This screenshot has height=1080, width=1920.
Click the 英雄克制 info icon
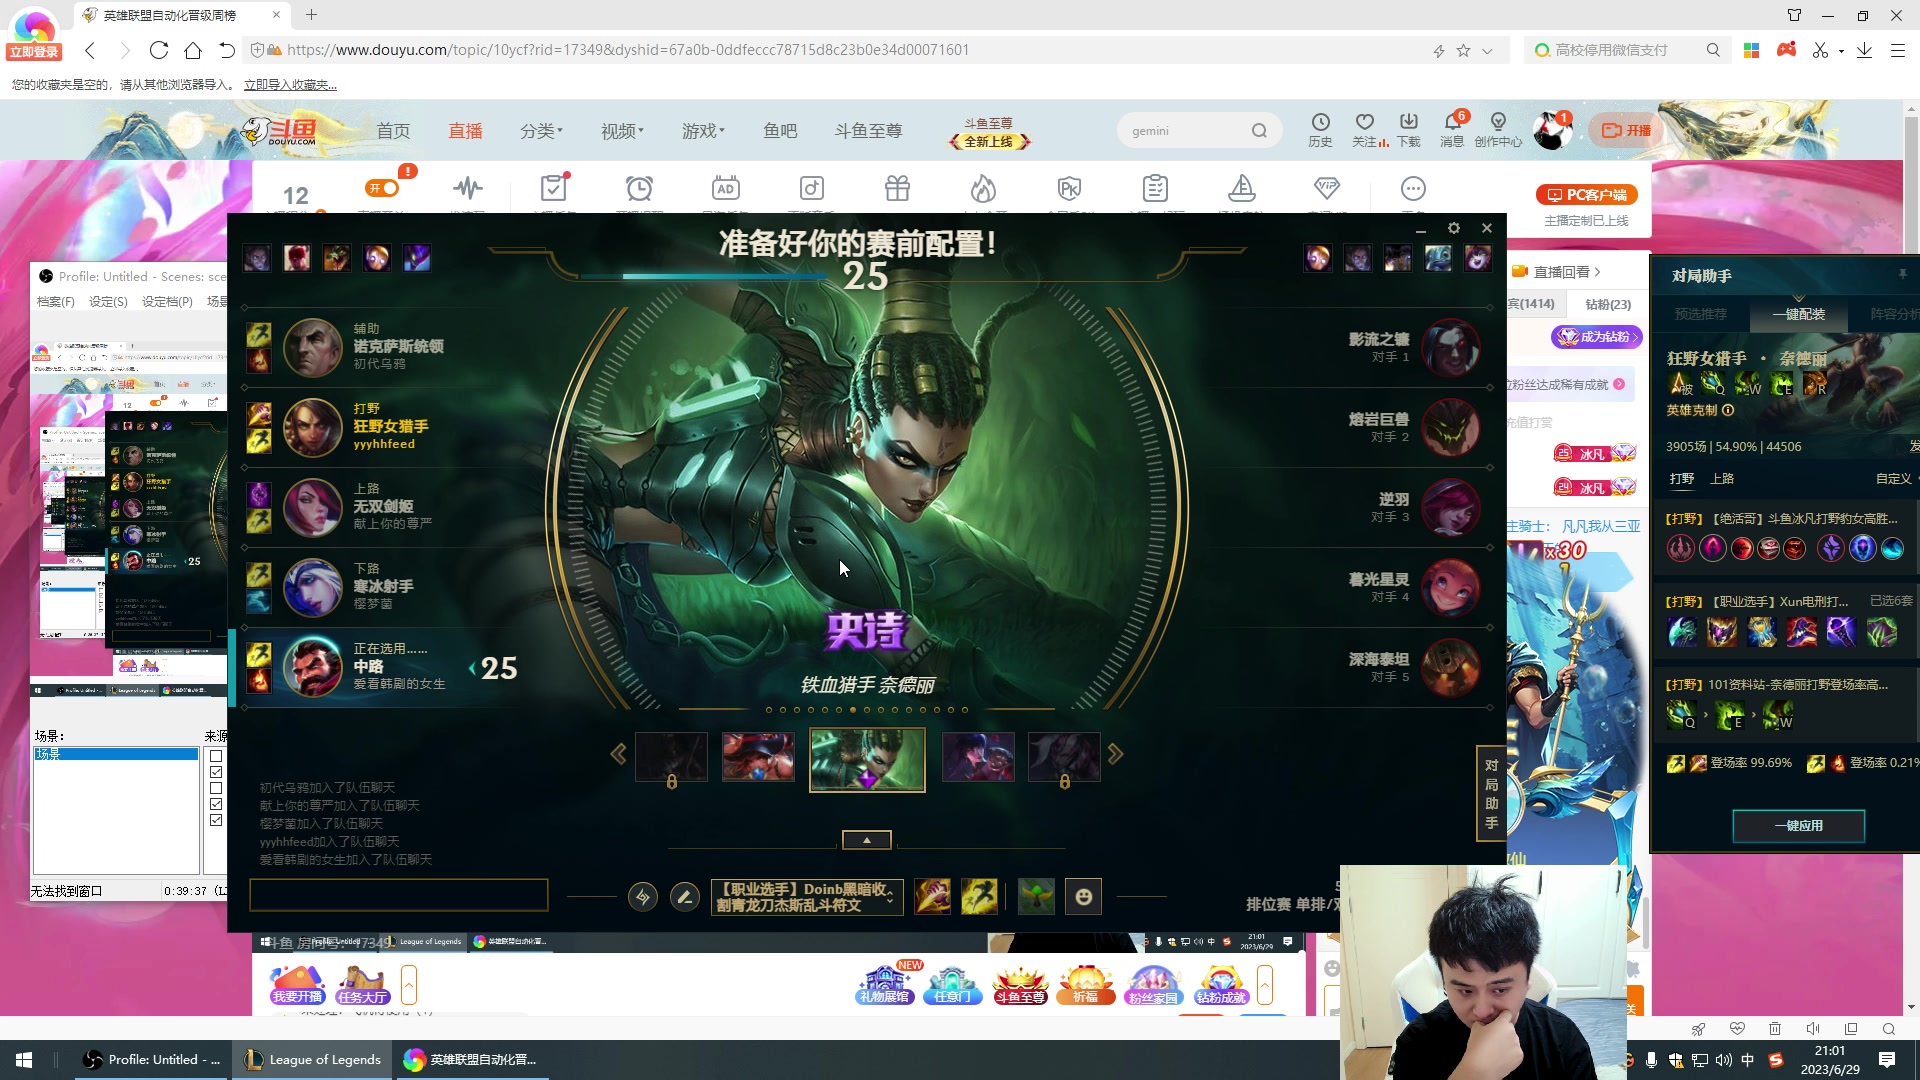[1728, 410]
